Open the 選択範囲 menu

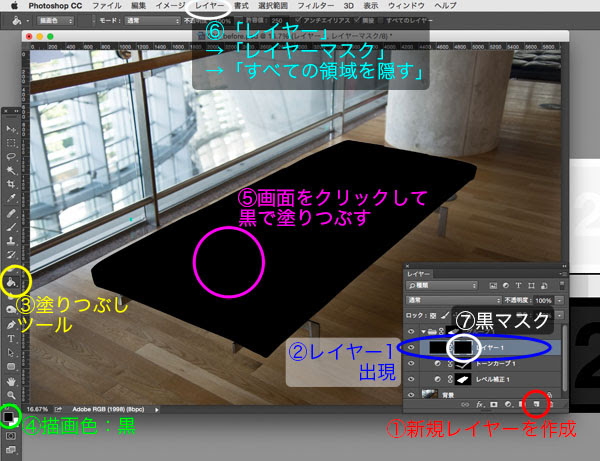pyautogui.click(x=273, y=6)
